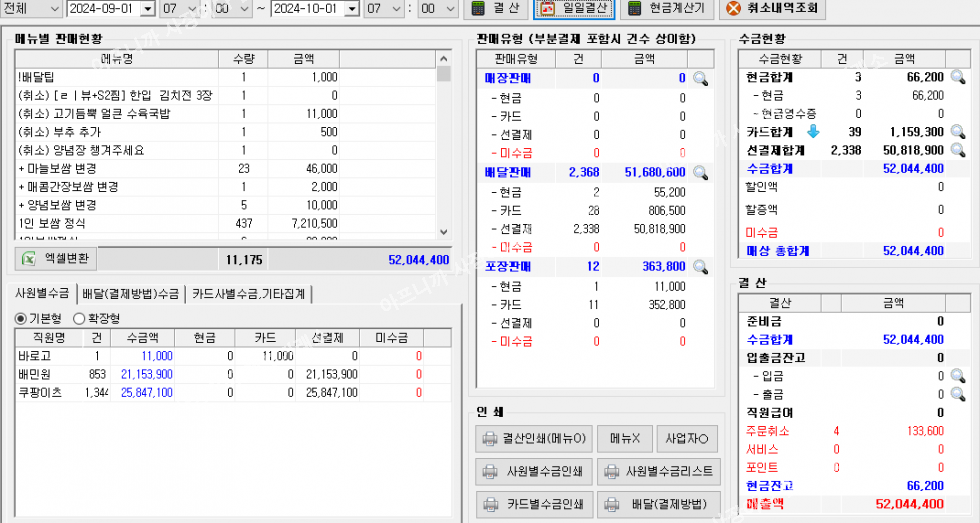Click magnifier next to 배달판매 total
Image resolution: width=980 pixels, height=523 pixels.
[x=701, y=173]
